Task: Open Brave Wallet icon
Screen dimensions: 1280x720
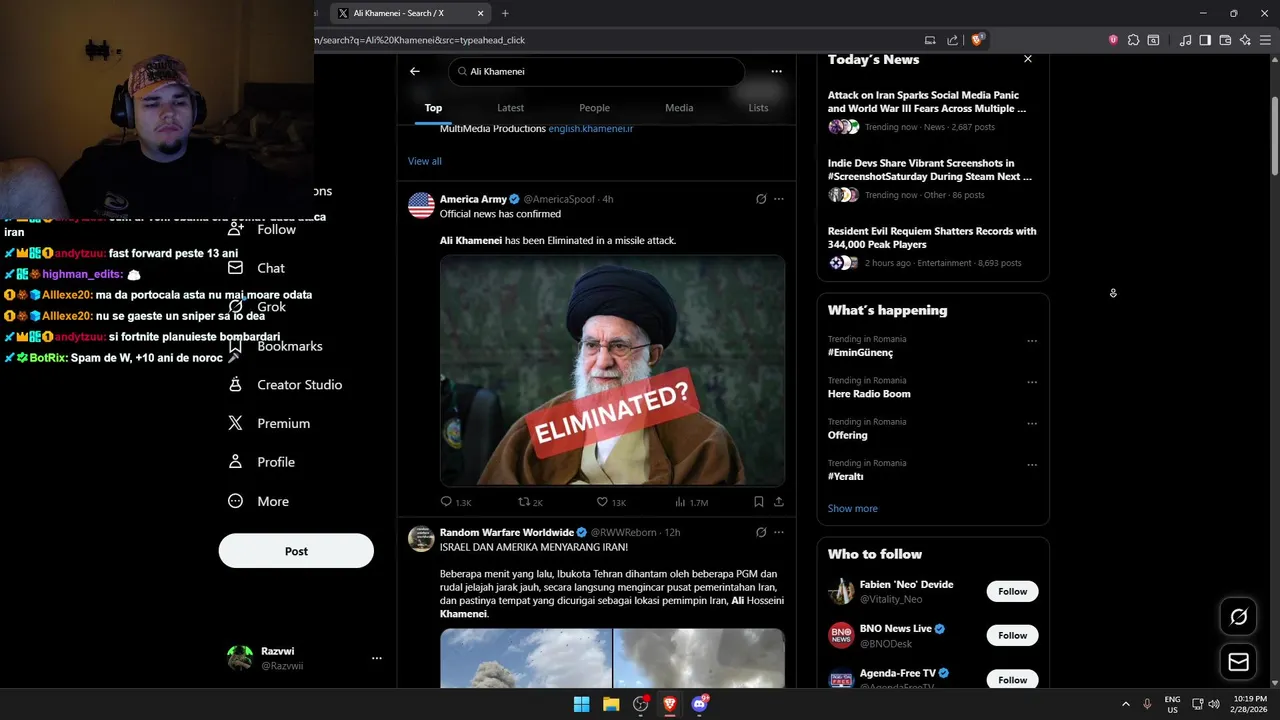Action: (1225, 40)
